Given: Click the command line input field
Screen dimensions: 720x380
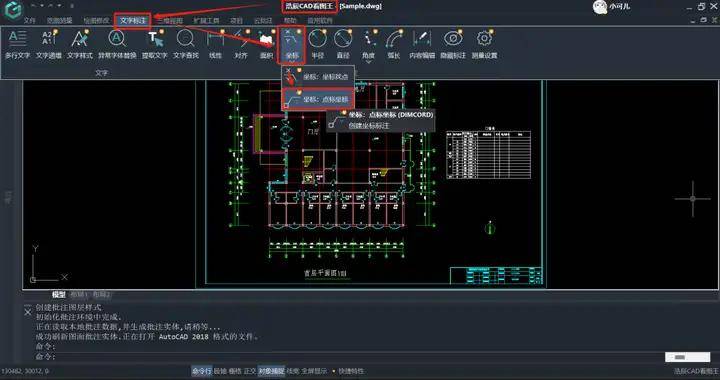Looking at the screenshot, I should click(349, 357).
